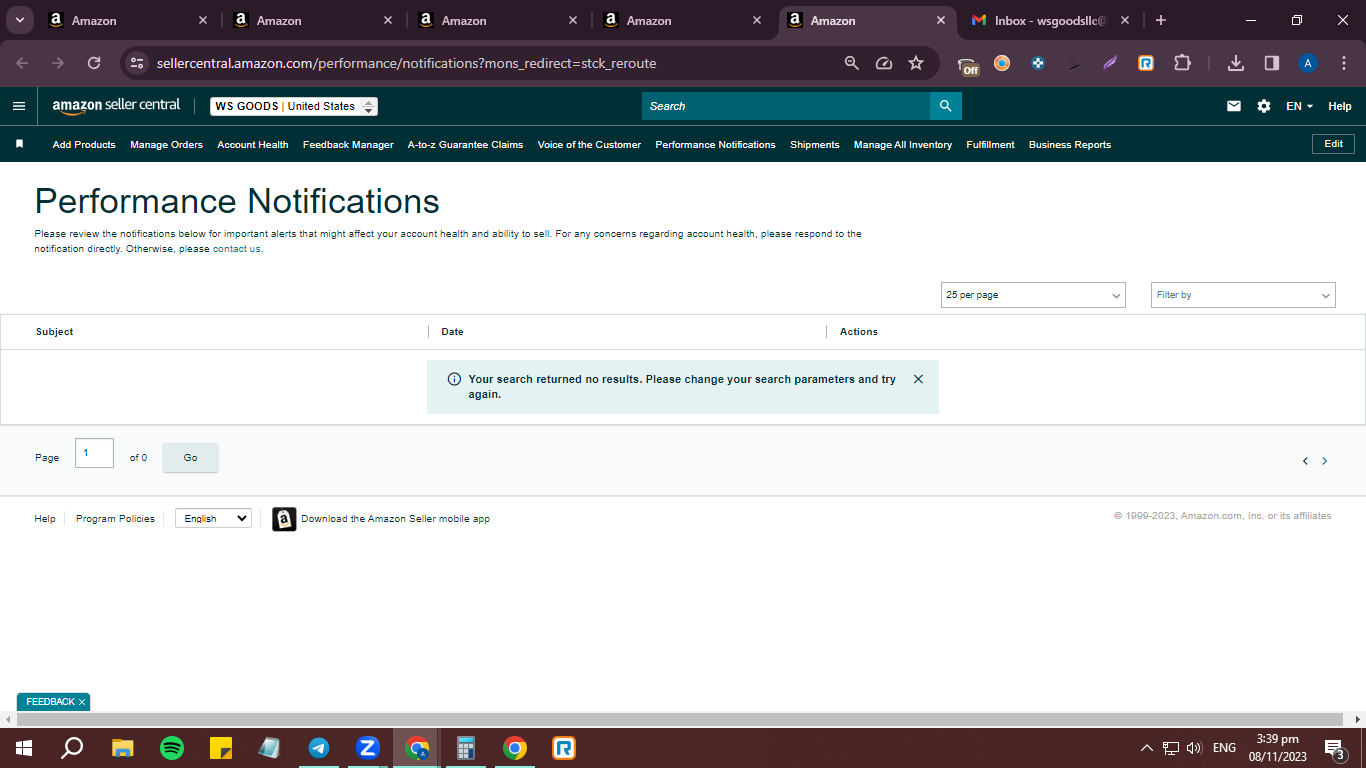Open the WS GOODS account switcher
1366x768 pixels.
[294, 106]
